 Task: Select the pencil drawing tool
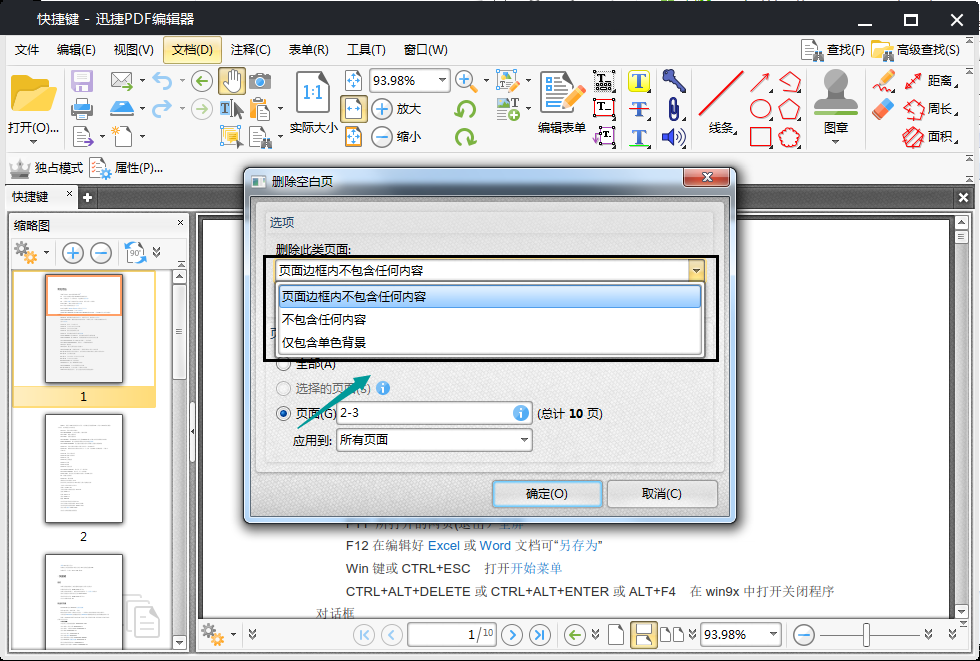click(884, 81)
